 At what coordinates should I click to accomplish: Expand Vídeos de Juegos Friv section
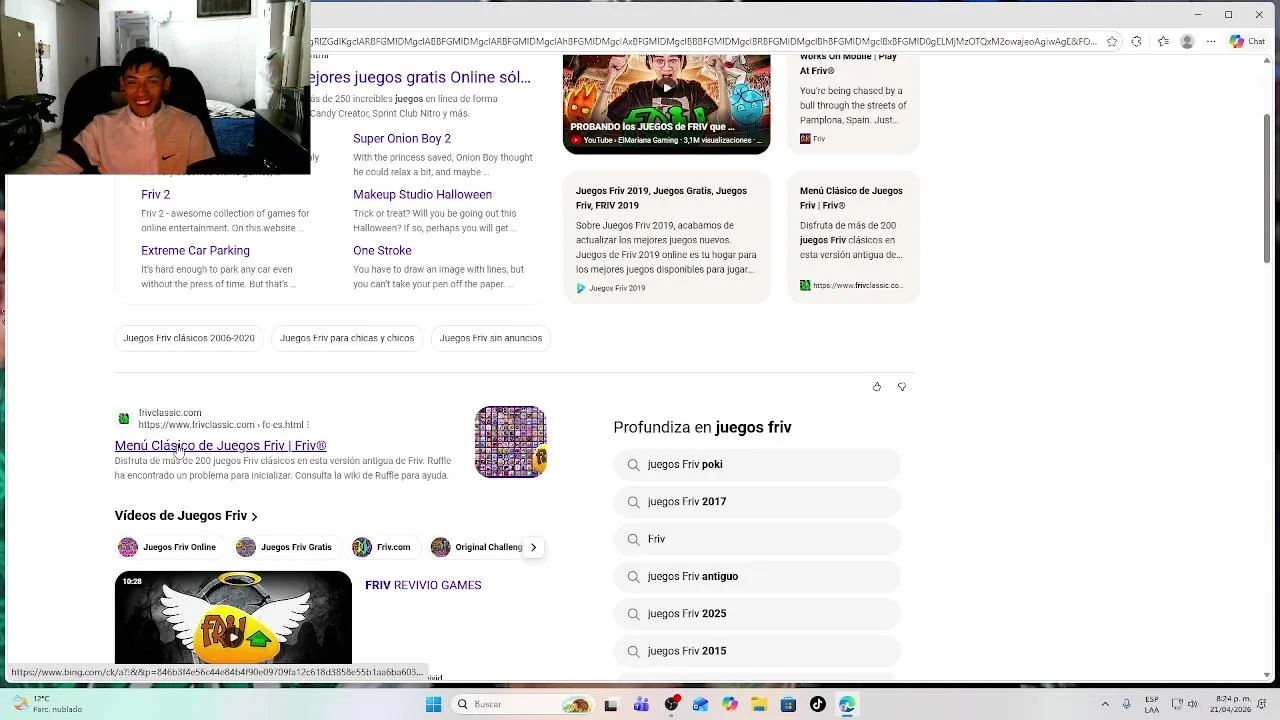(186, 516)
